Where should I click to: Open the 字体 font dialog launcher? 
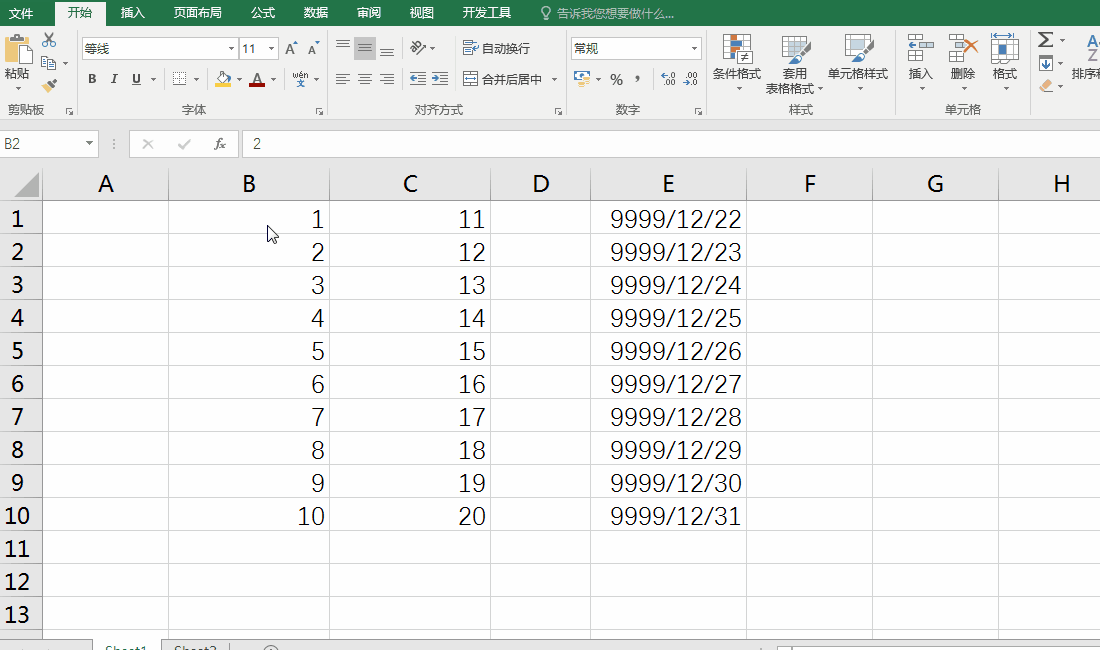pyautogui.click(x=319, y=111)
